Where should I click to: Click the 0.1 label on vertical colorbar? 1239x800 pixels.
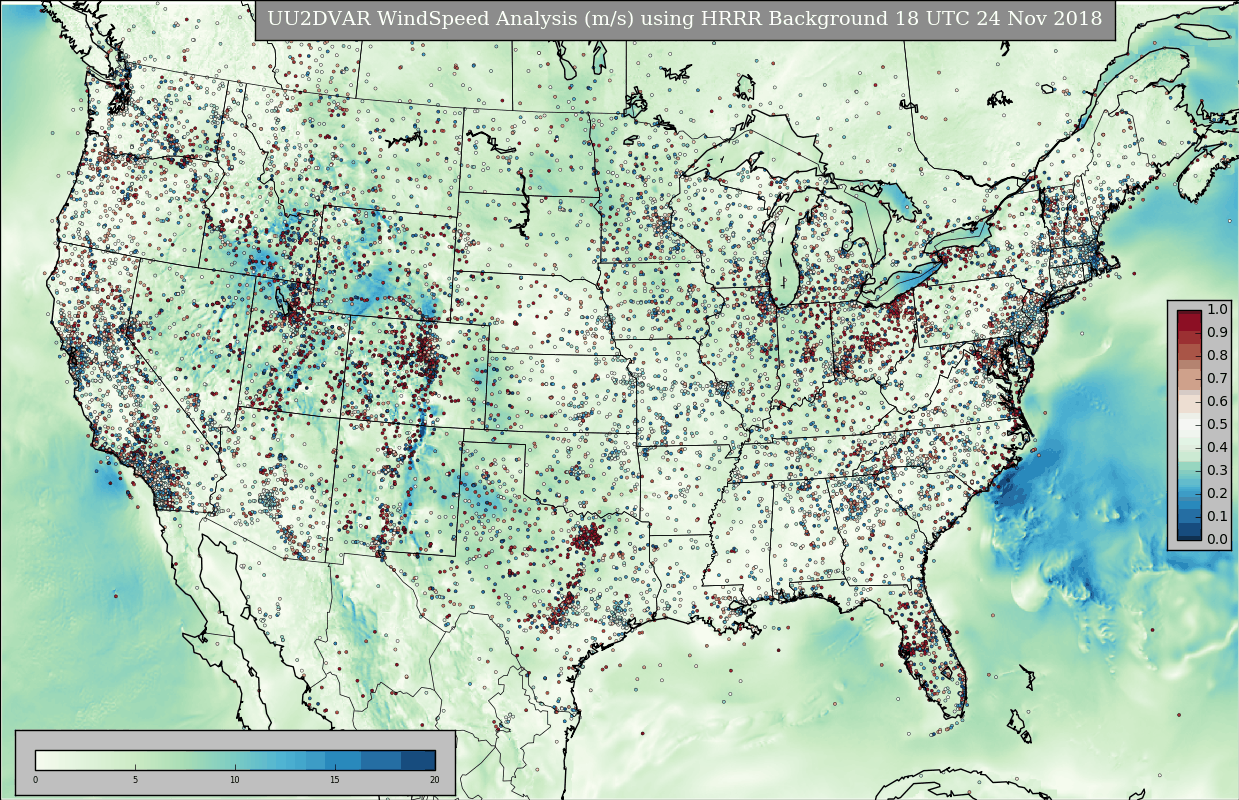pyautogui.click(x=1217, y=516)
